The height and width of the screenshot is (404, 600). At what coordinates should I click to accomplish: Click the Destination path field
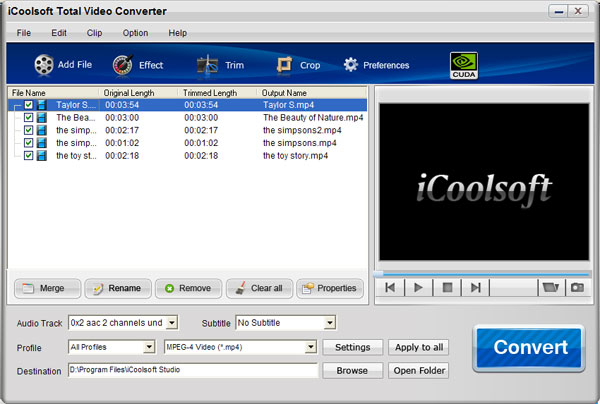click(x=193, y=370)
